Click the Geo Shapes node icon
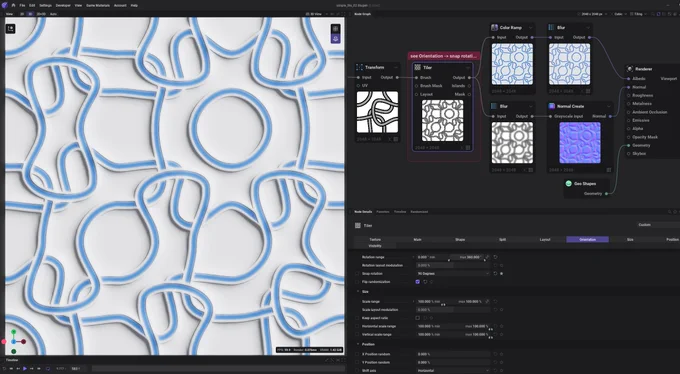Screen dimensions: 680x374 569,184
